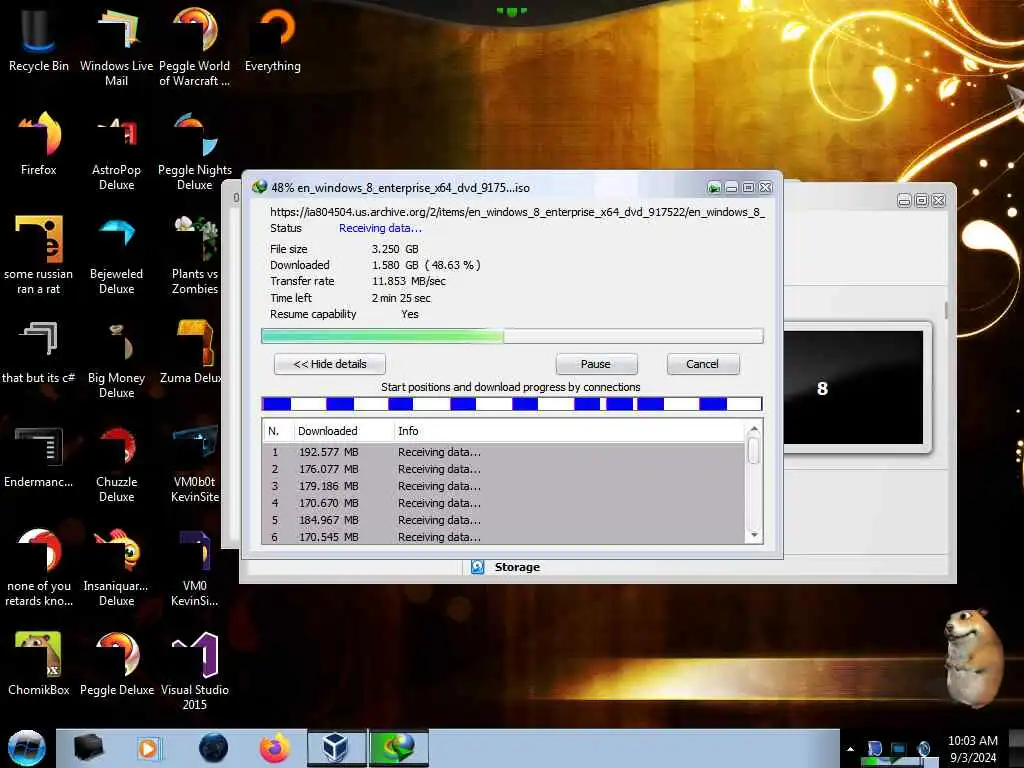Click the VM preview thumbnail showing 8
This screenshot has height=768, width=1024.
(854, 388)
